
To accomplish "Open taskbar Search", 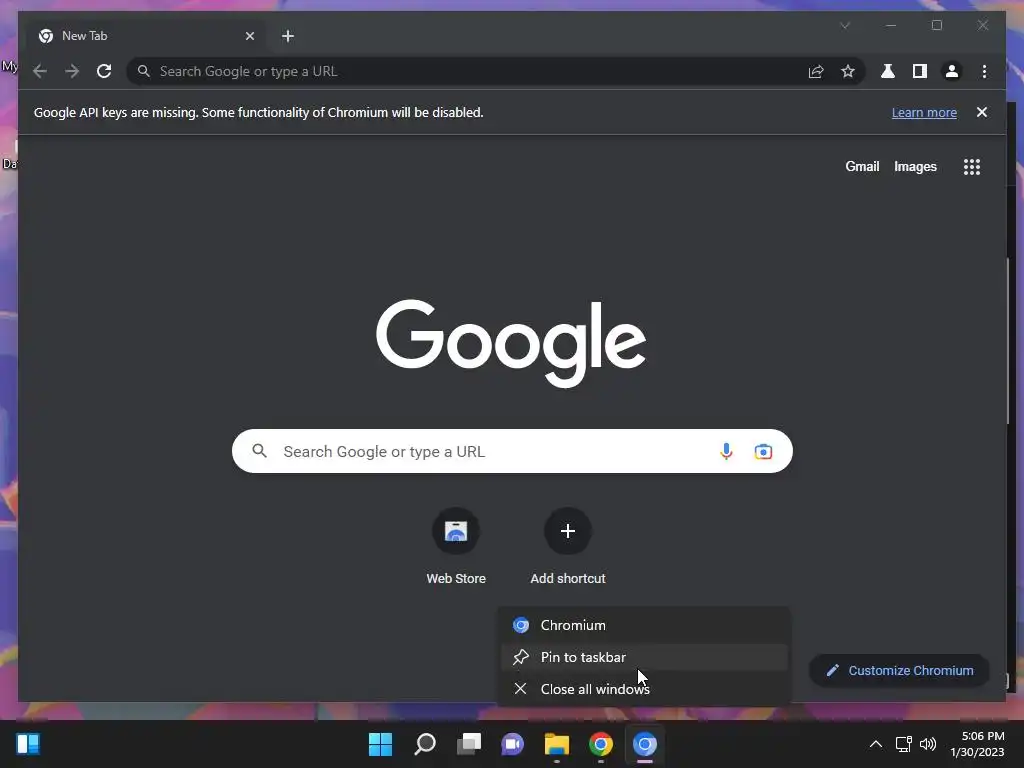I will [424, 744].
